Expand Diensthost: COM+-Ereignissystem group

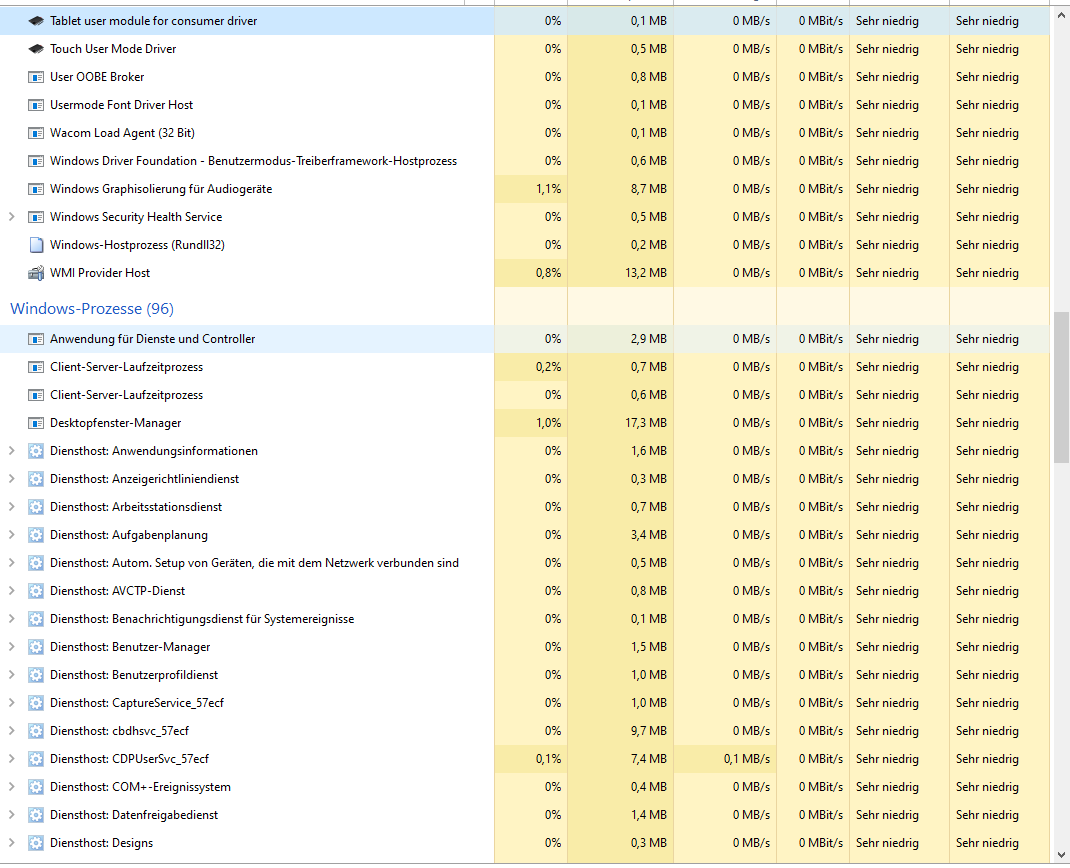[x=12, y=787]
